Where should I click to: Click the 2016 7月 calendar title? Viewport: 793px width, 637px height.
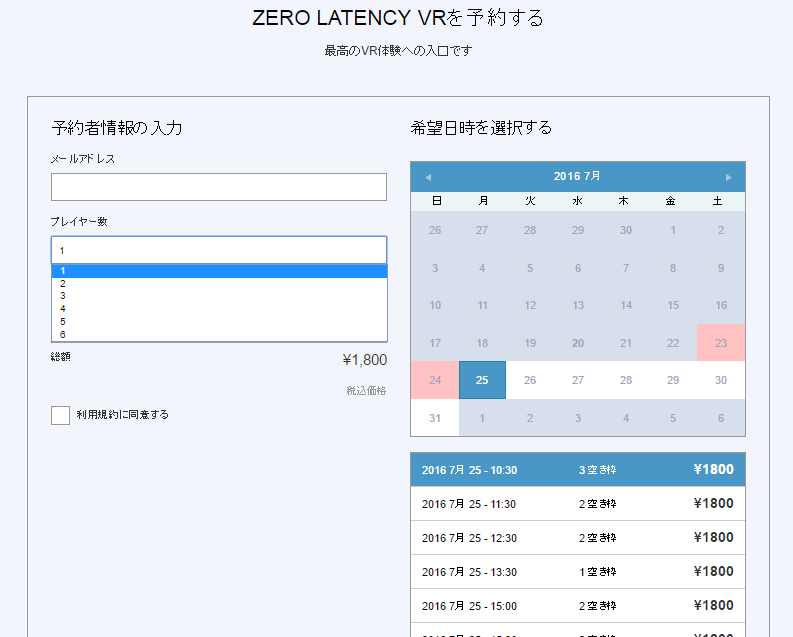pyautogui.click(x=577, y=176)
